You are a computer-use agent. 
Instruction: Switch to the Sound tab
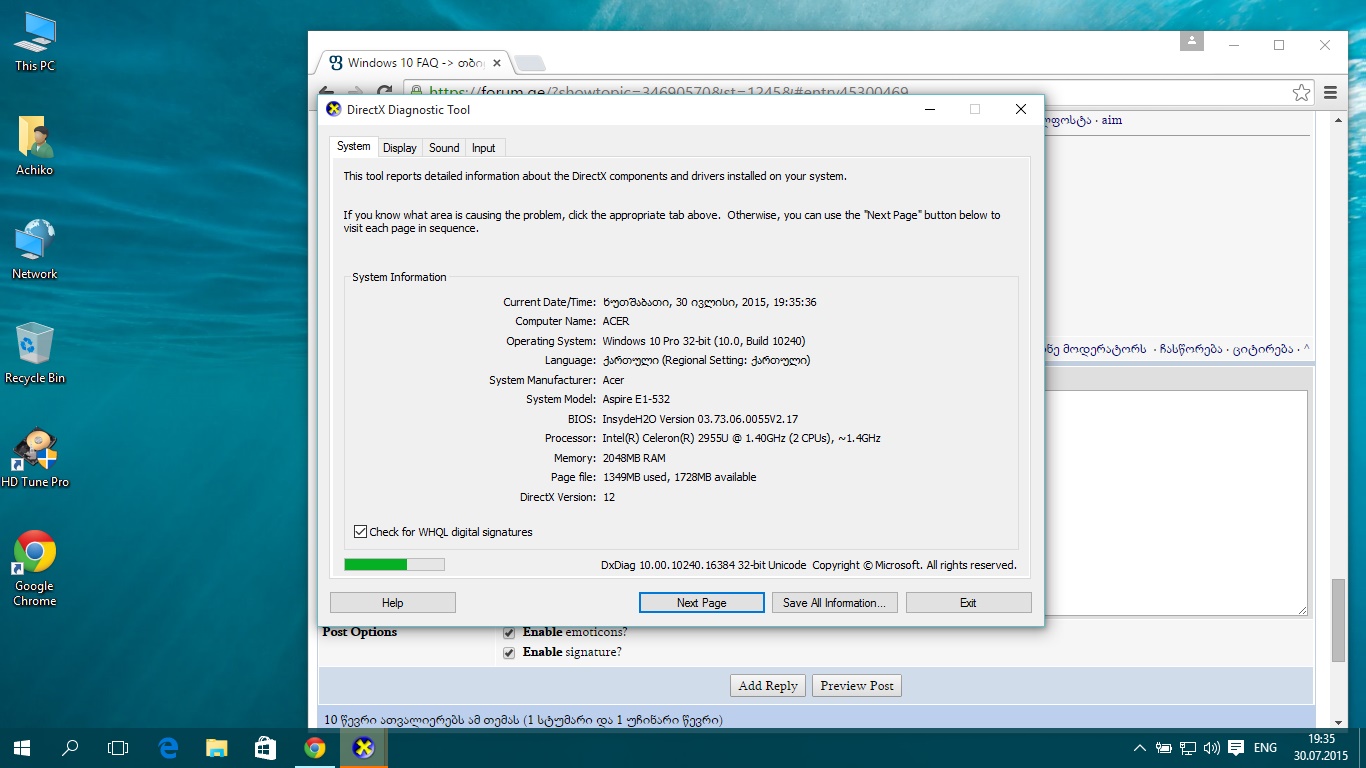click(x=444, y=148)
